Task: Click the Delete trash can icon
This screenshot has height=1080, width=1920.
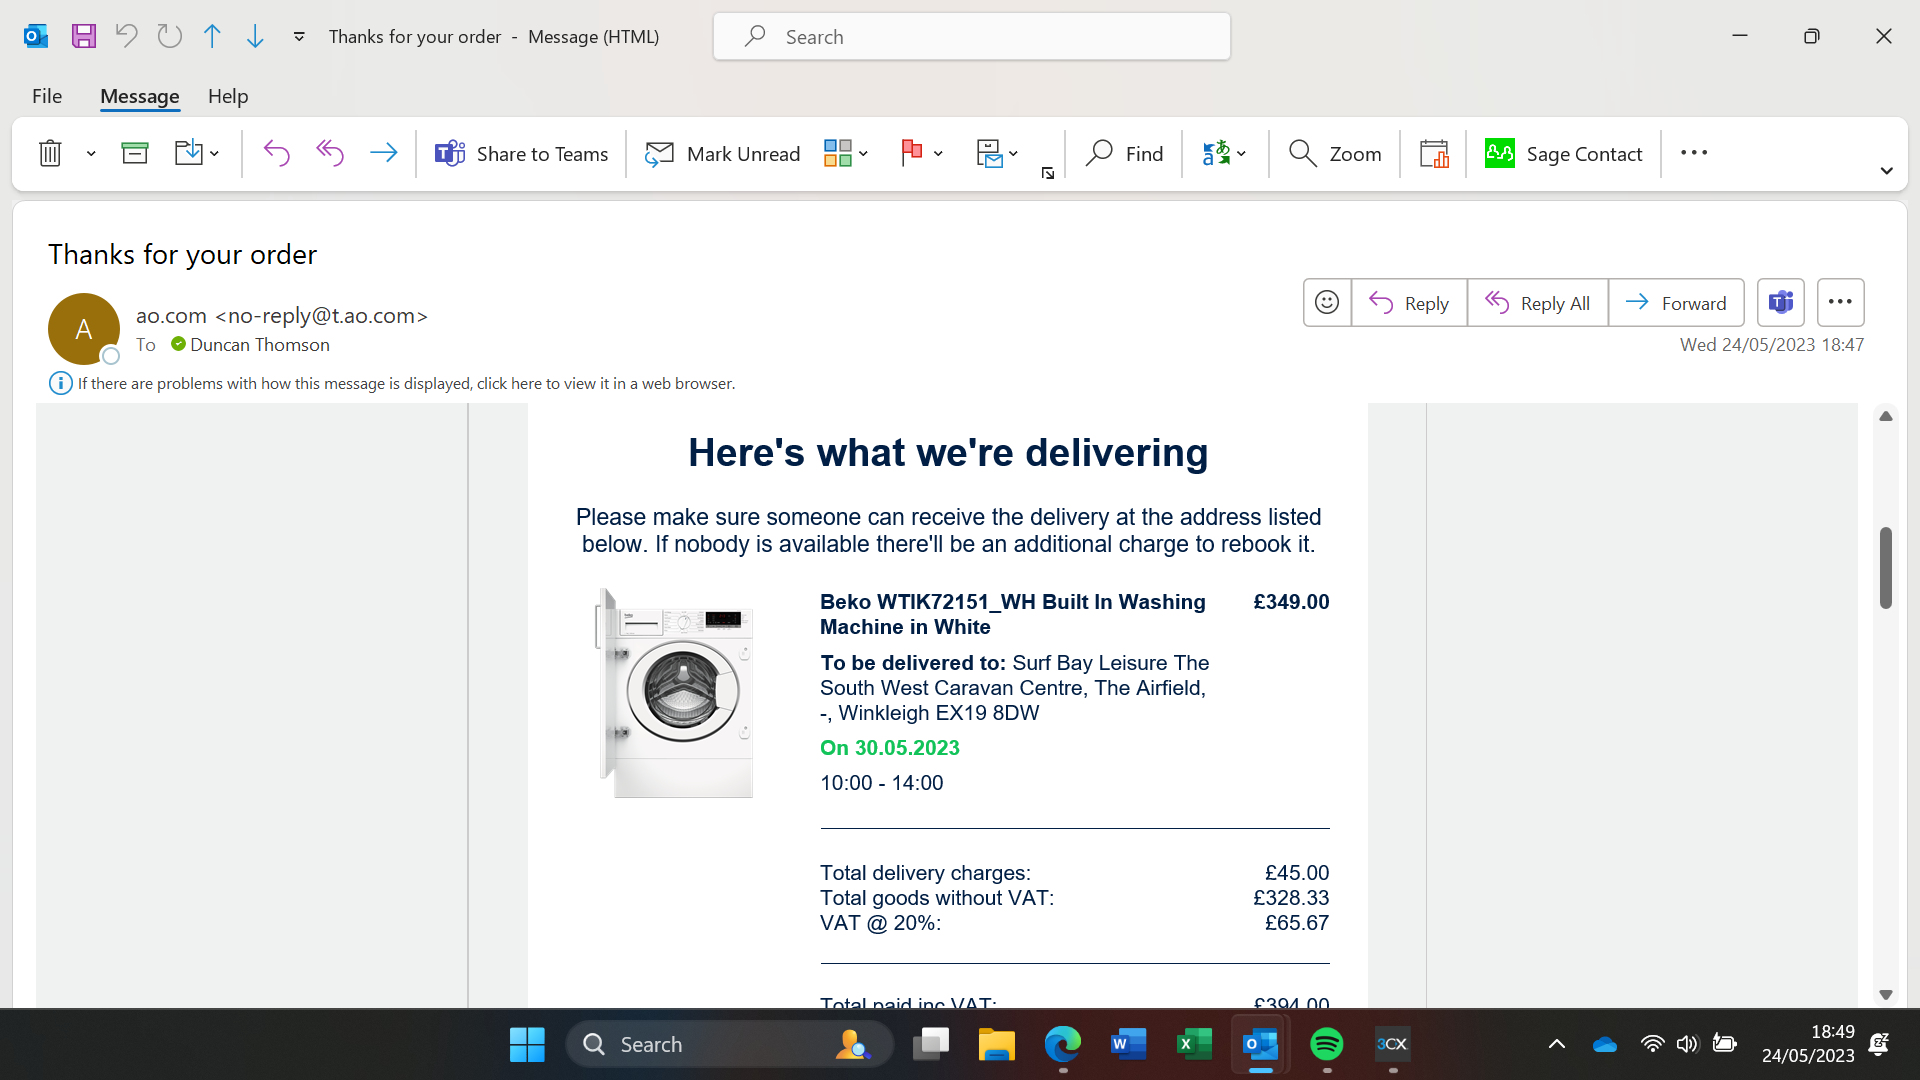Action: pos(50,154)
